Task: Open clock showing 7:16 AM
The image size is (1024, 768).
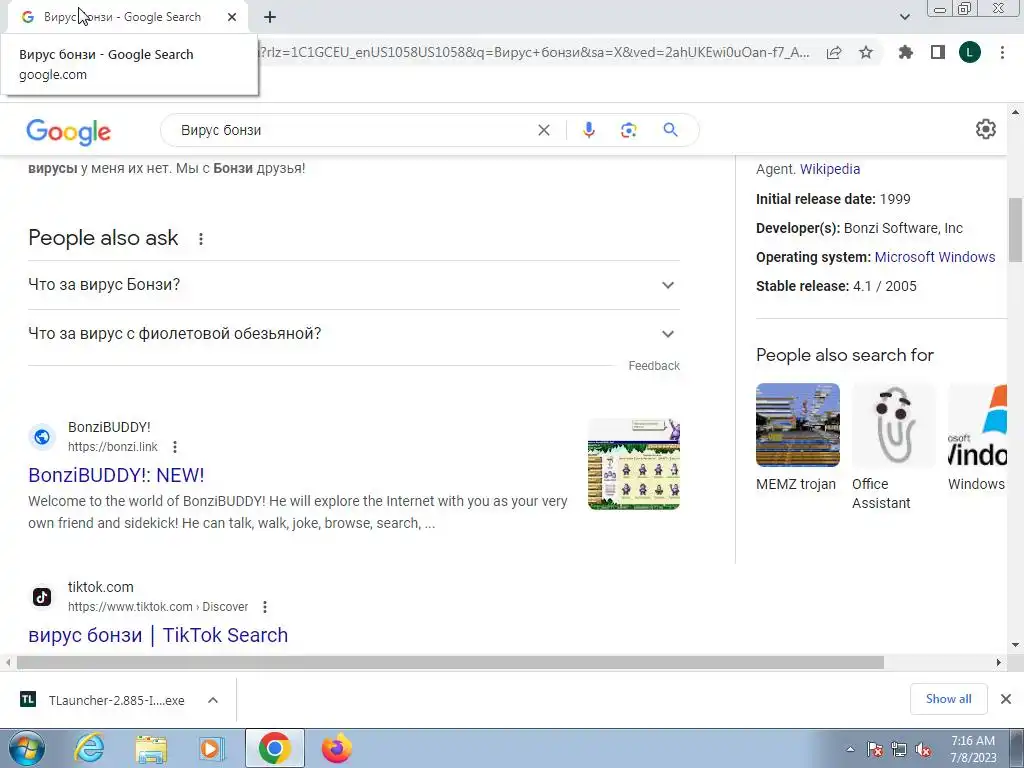Action: [973, 749]
